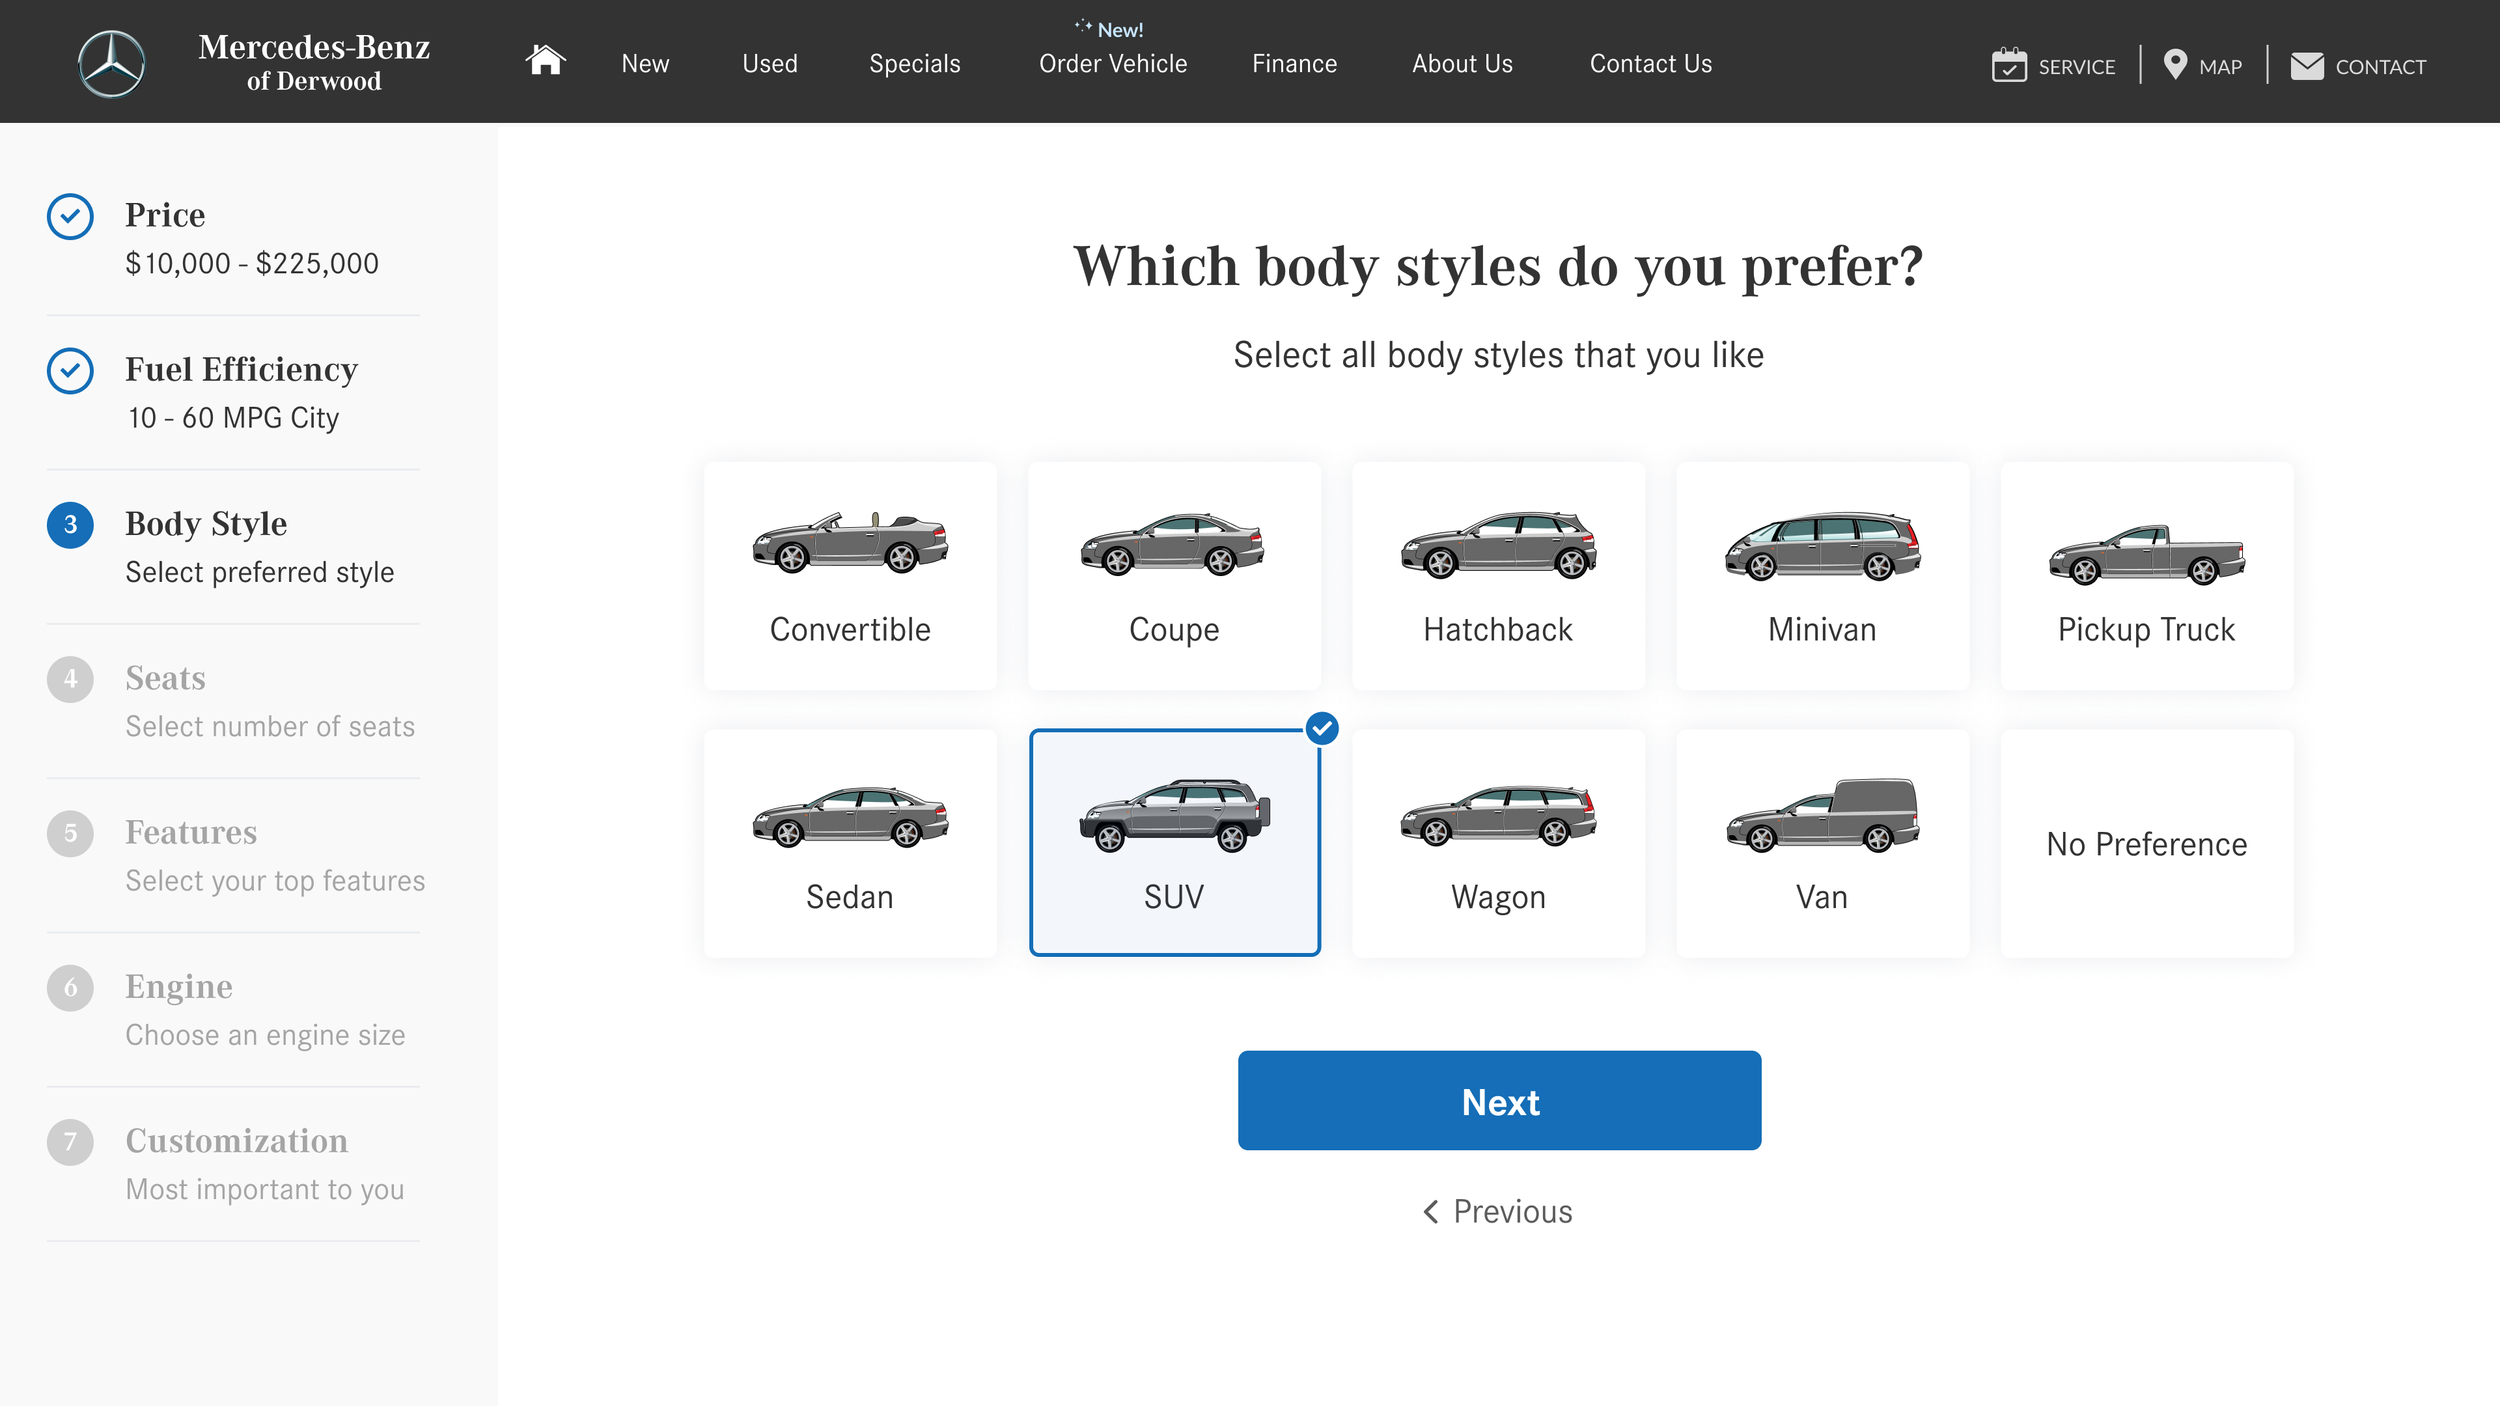
Task: Select the Van body style card
Action: coord(1822,843)
